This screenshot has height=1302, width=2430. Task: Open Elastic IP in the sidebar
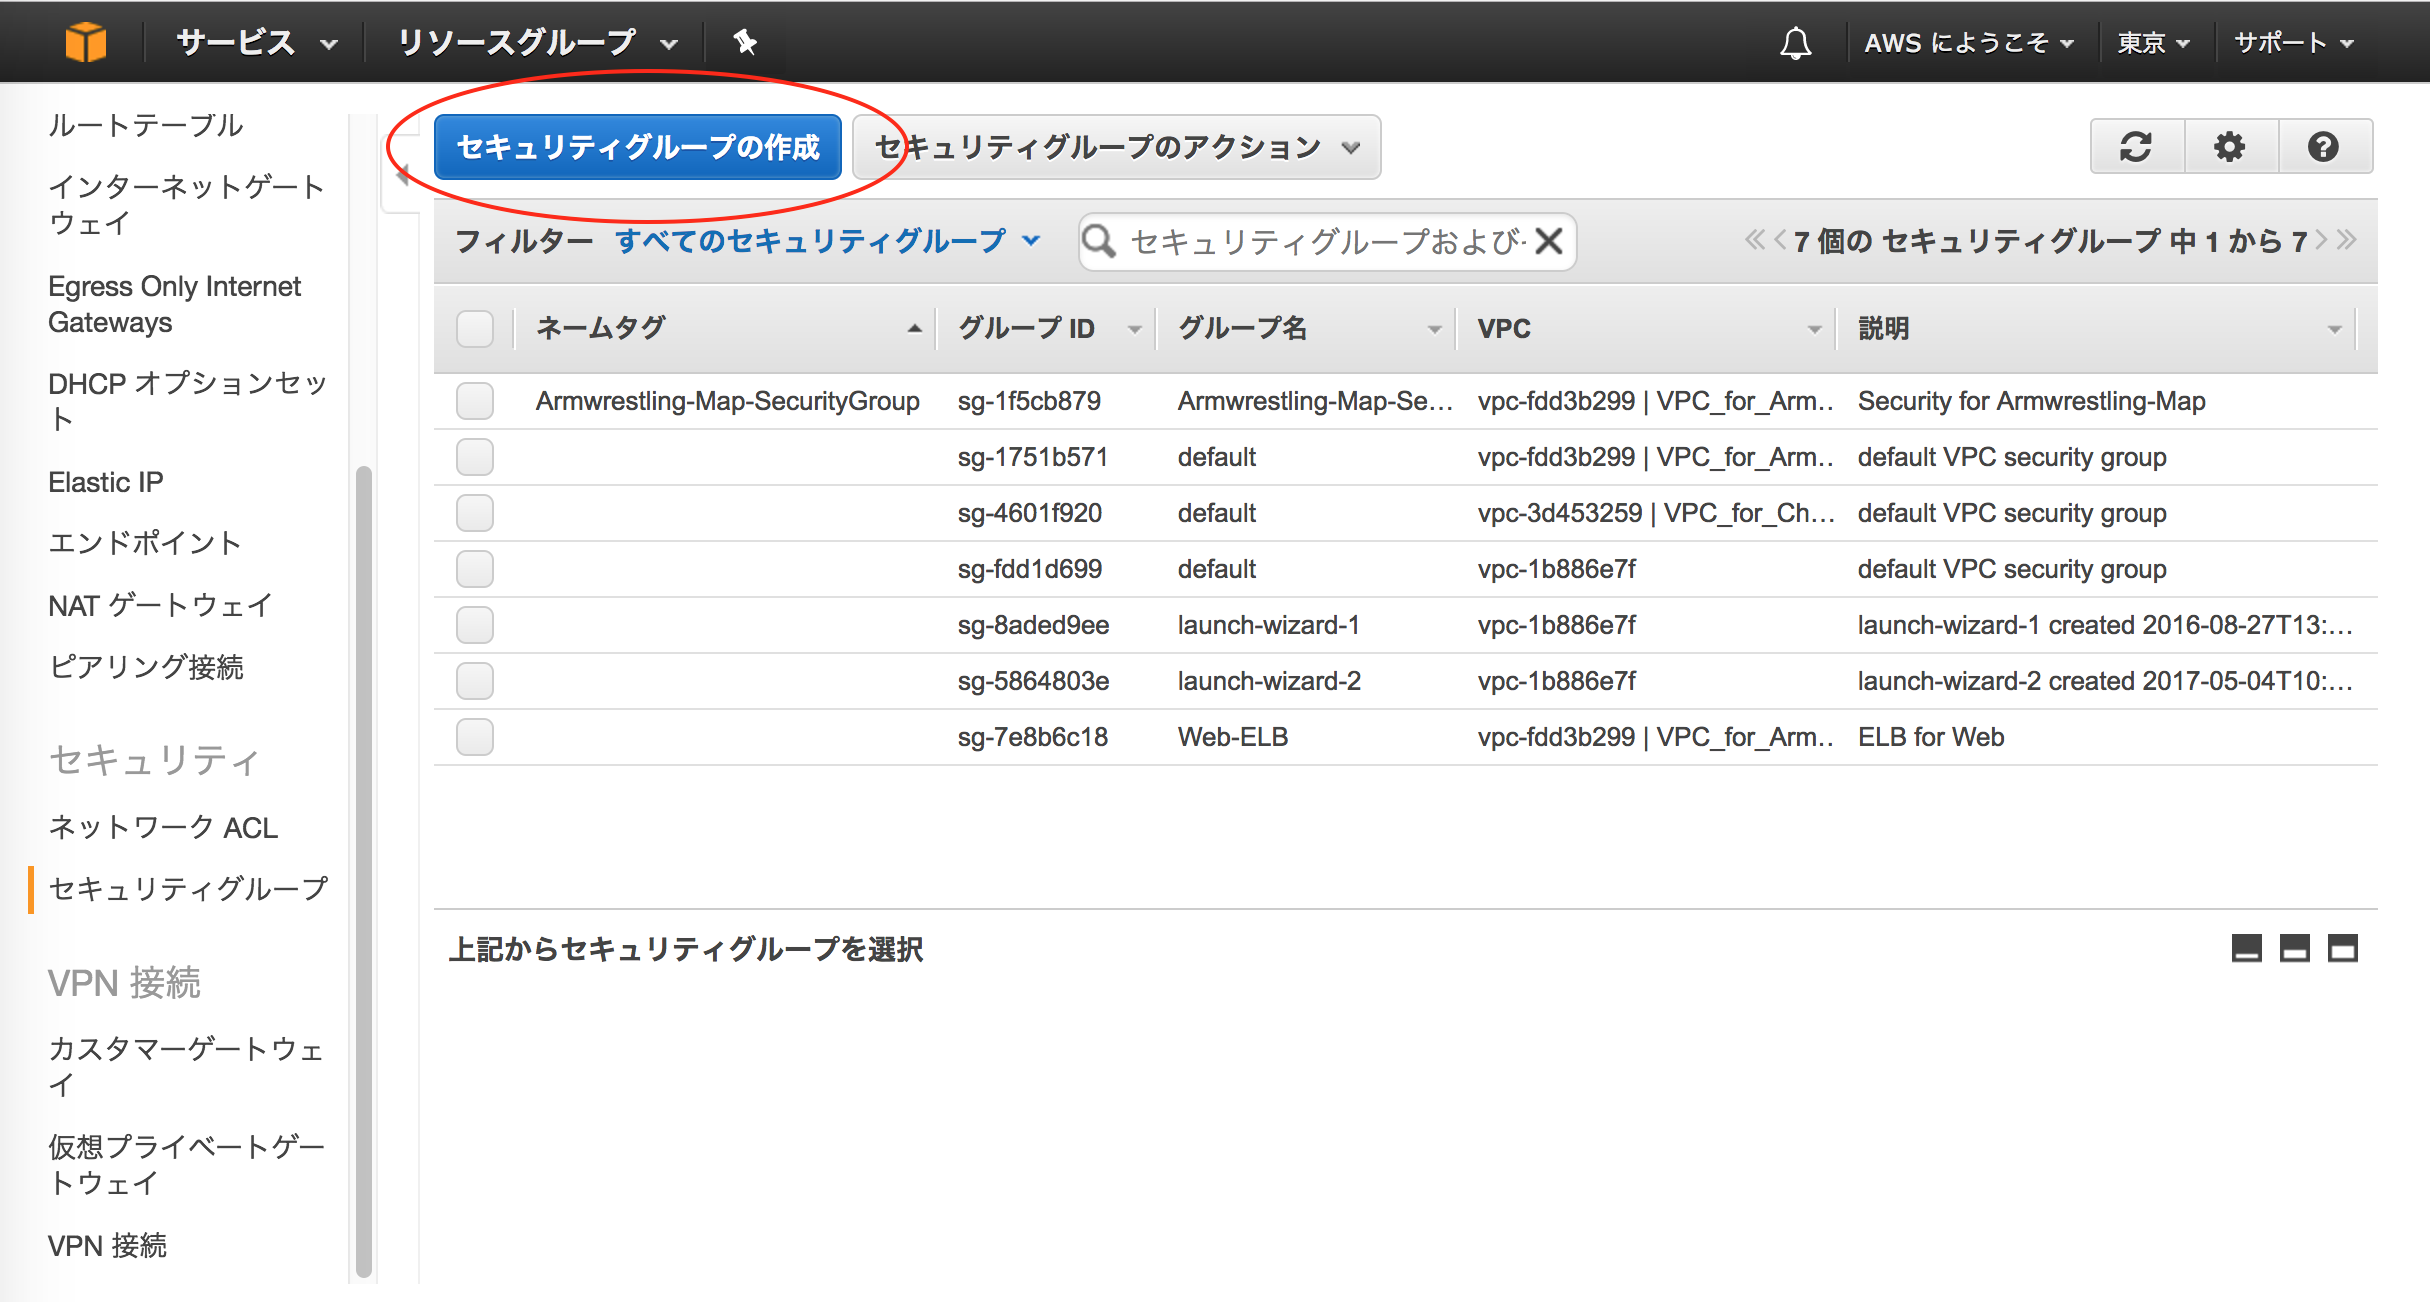(105, 482)
